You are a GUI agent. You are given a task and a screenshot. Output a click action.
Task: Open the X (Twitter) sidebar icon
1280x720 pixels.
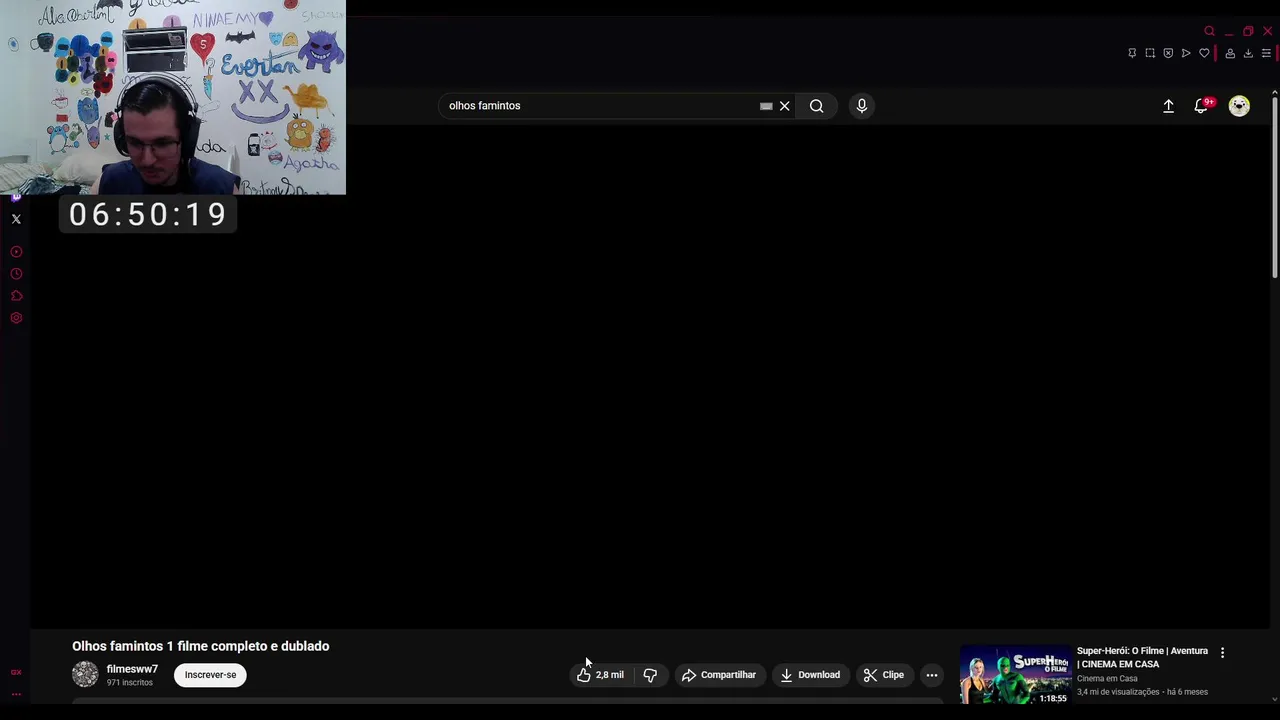click(x=16, y=219)
